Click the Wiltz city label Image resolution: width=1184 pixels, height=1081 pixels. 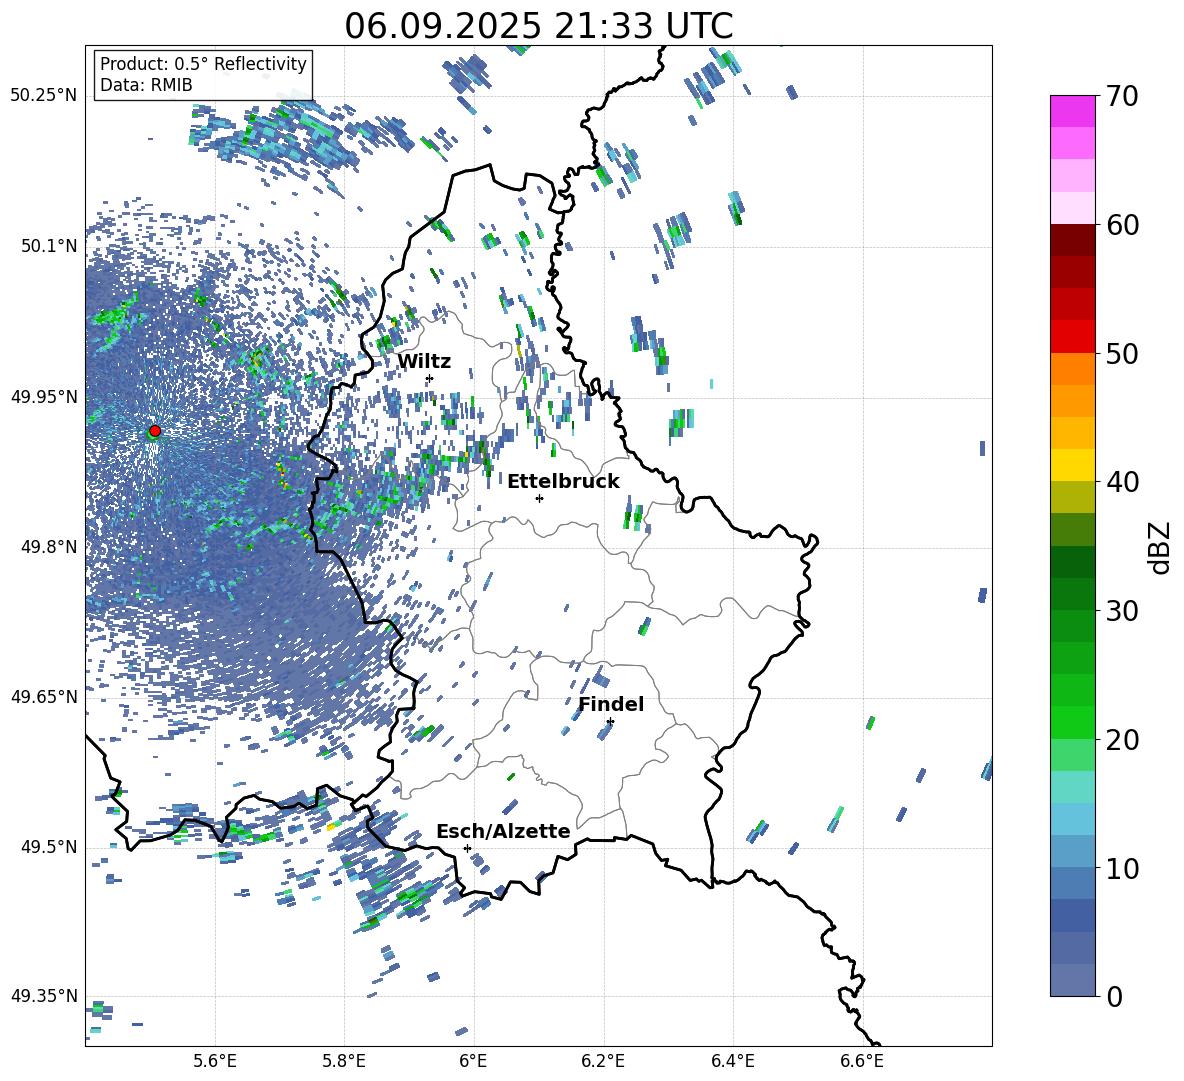[x=424, y=362]
